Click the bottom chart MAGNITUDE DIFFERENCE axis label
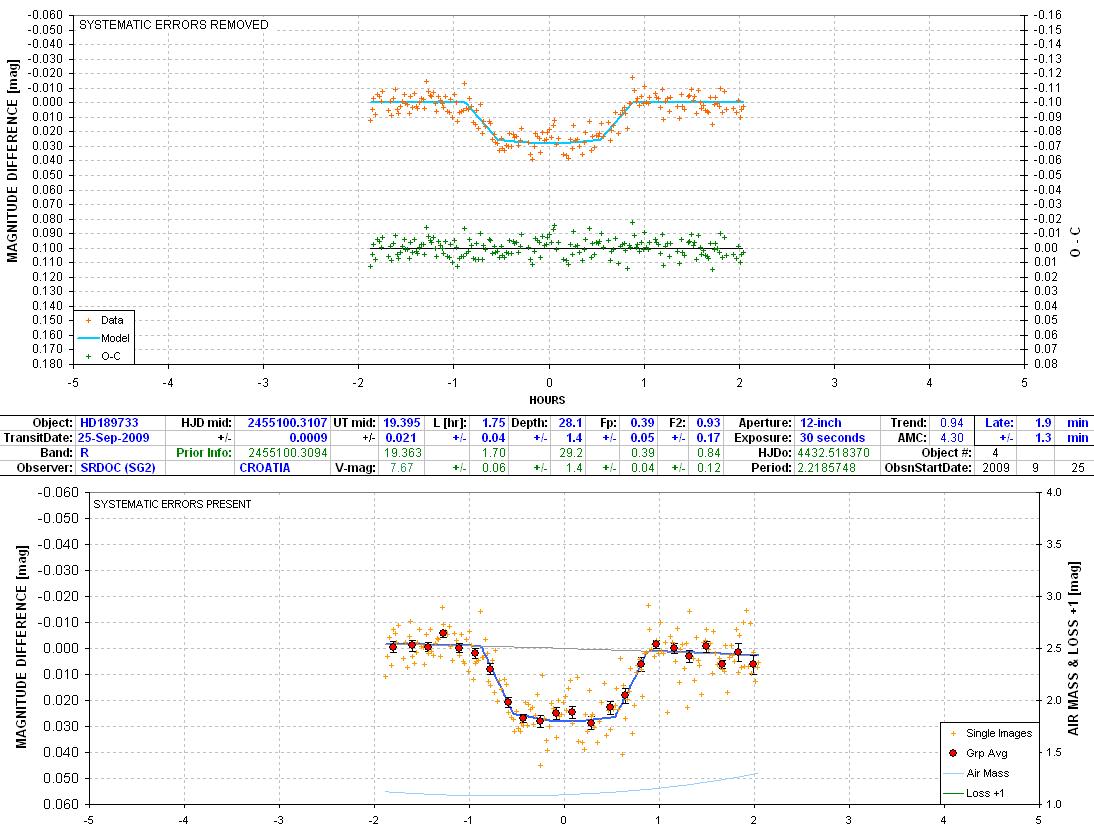This screenshot has height=830, width=1094. [21, 647]
